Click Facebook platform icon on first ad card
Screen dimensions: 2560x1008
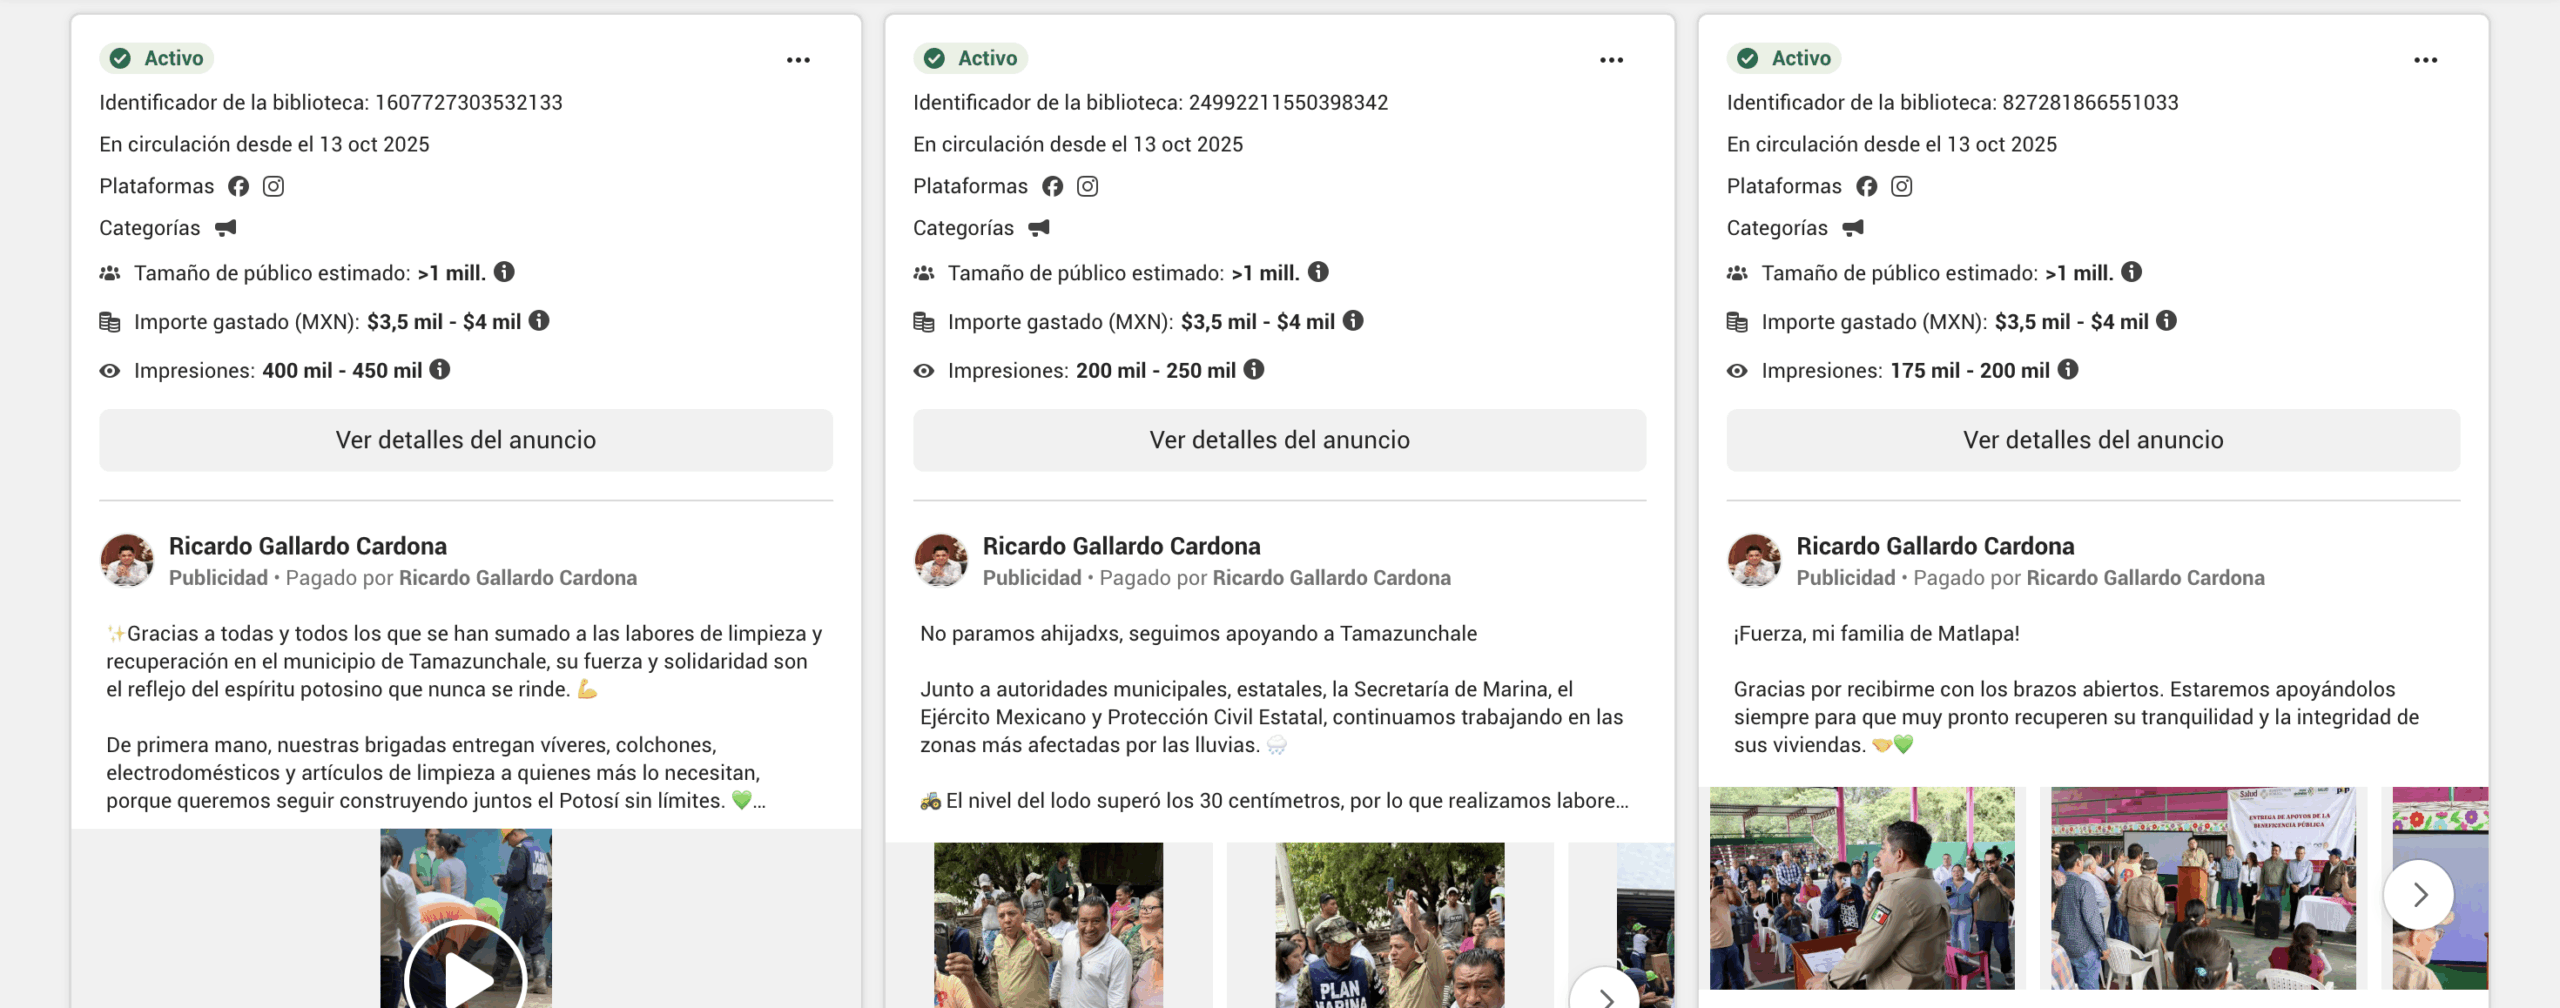point(238,187)
